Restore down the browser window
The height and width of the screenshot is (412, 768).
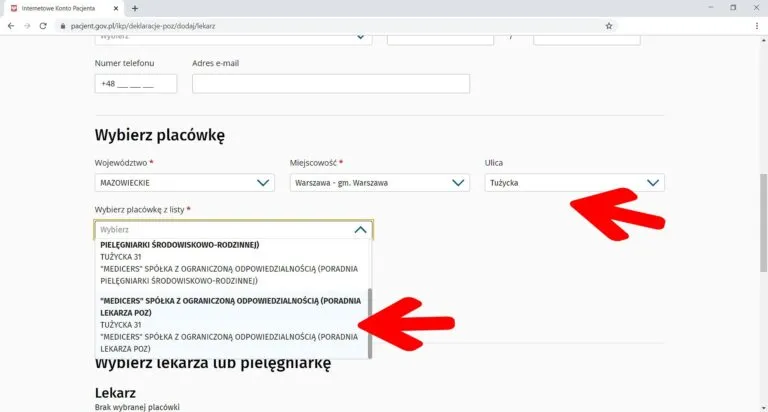click(733, 8)
